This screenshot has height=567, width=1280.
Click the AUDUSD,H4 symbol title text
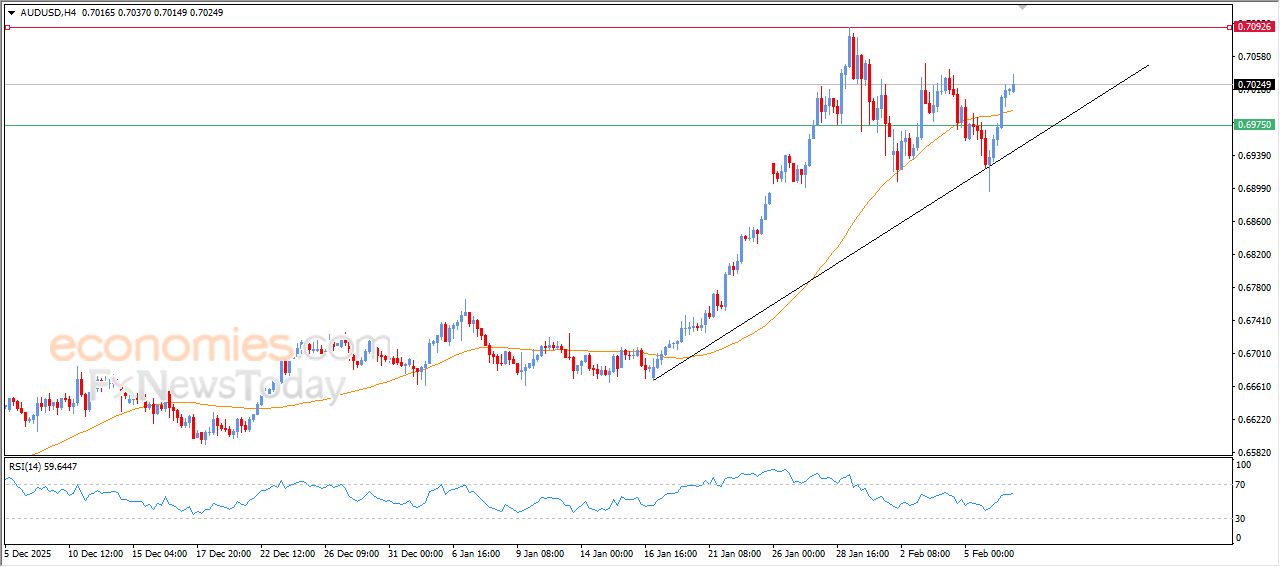[x=48, y=13]
